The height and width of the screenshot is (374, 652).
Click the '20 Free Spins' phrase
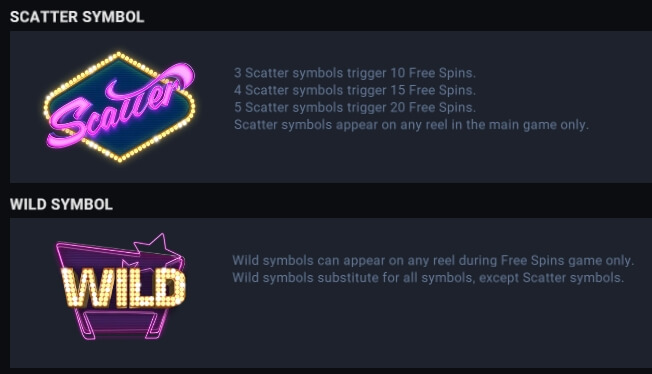[432, 107]
